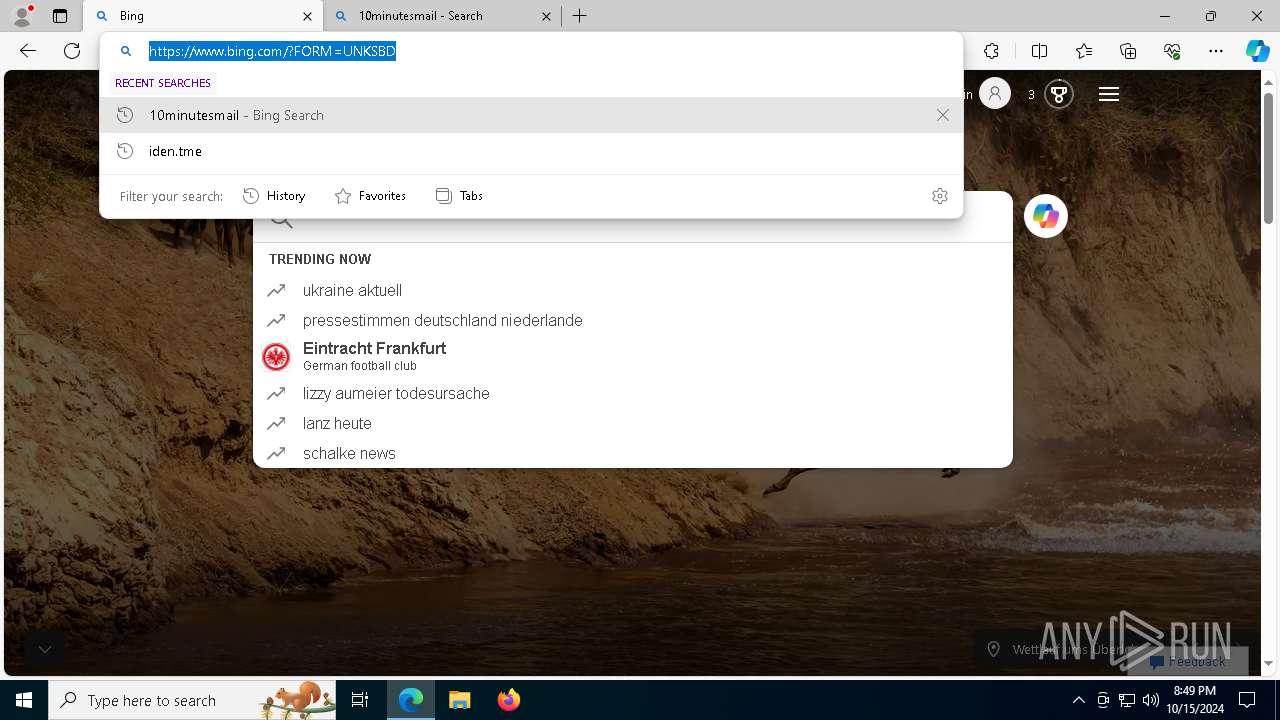This screenshot has width=1280, height=720.
Task: Close the 10minutesmail Search tab
Action: [x=546, y=16]
